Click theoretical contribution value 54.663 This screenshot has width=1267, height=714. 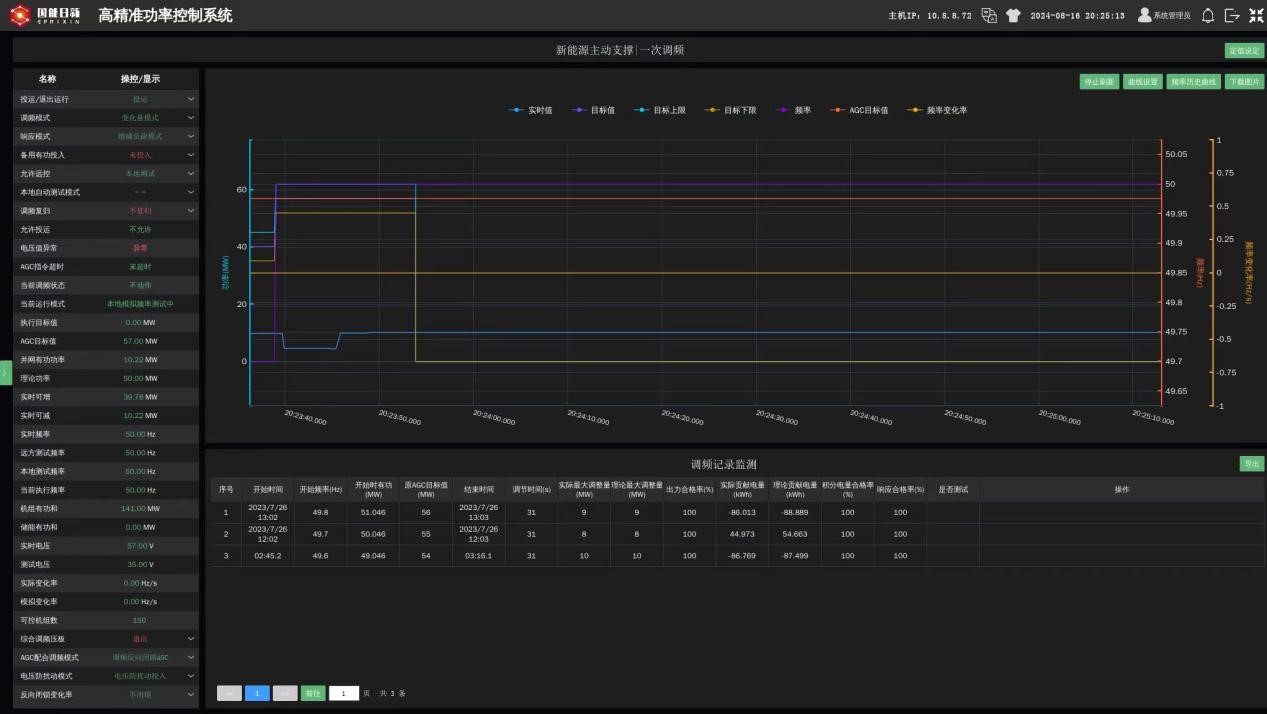pyautogui.click(x=795, y=534)
